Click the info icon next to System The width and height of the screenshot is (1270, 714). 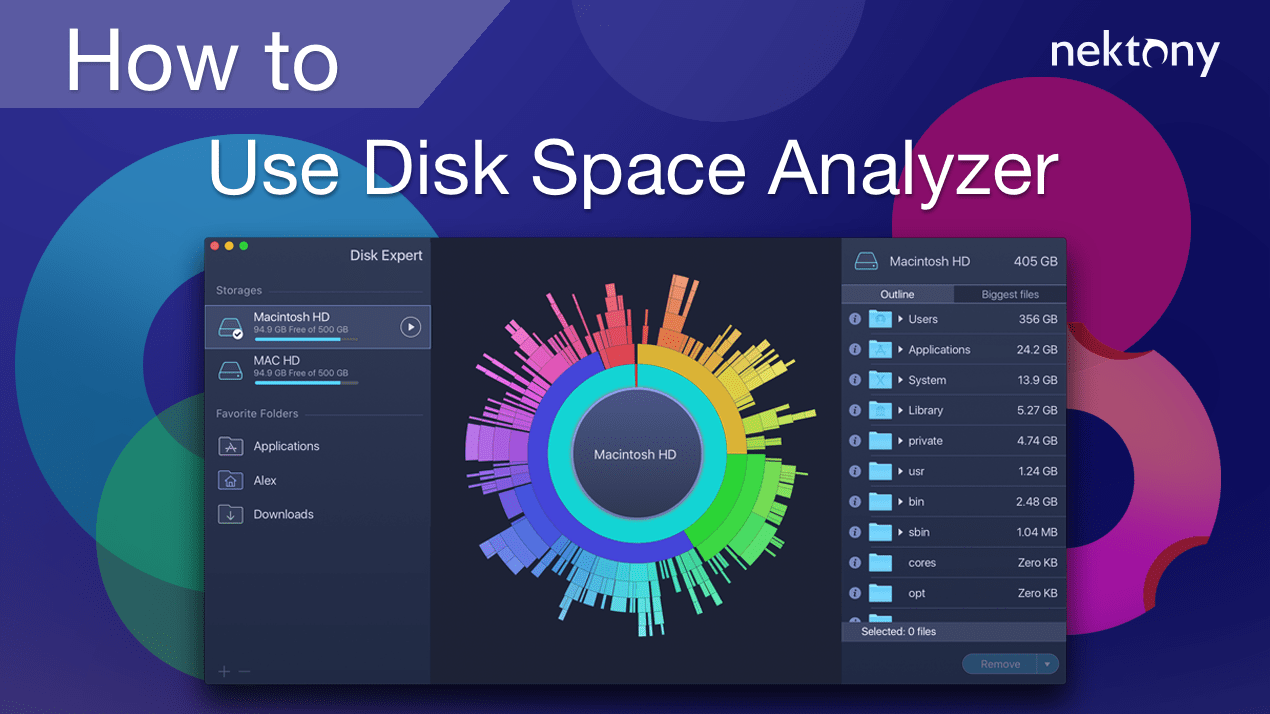pyautogui.click(x=855, y=380)
